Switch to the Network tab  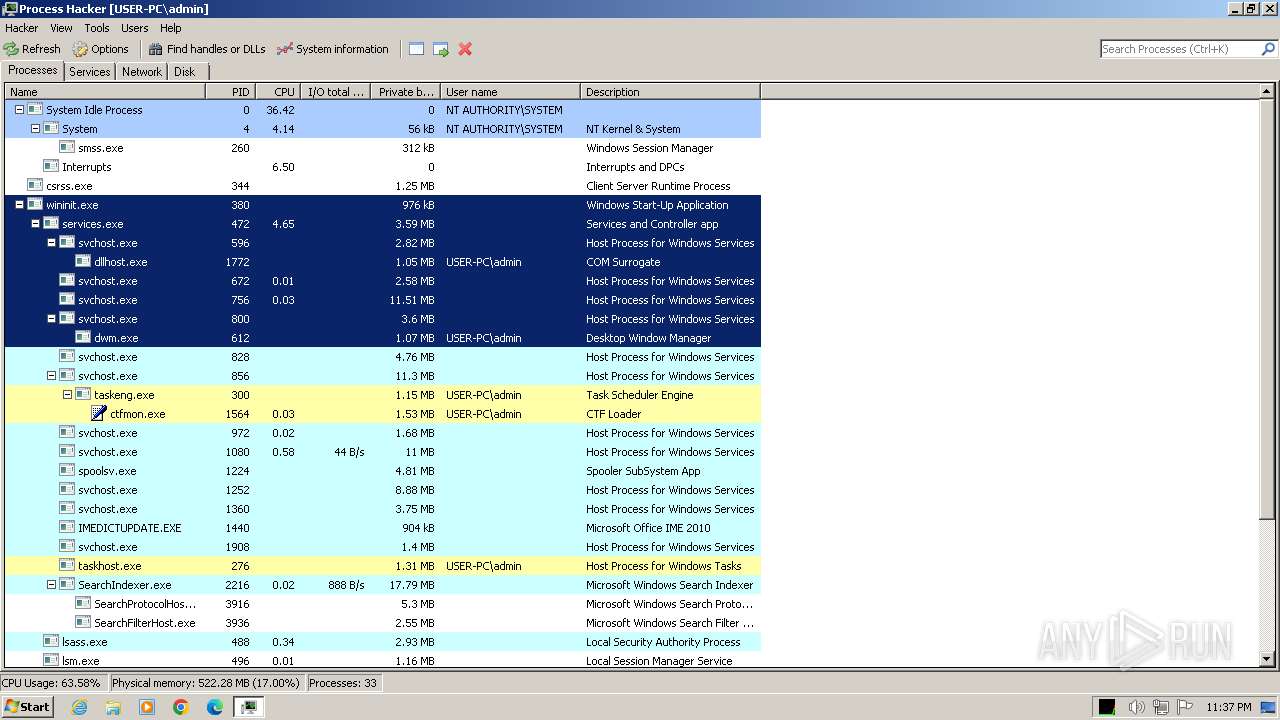[142, 72]
